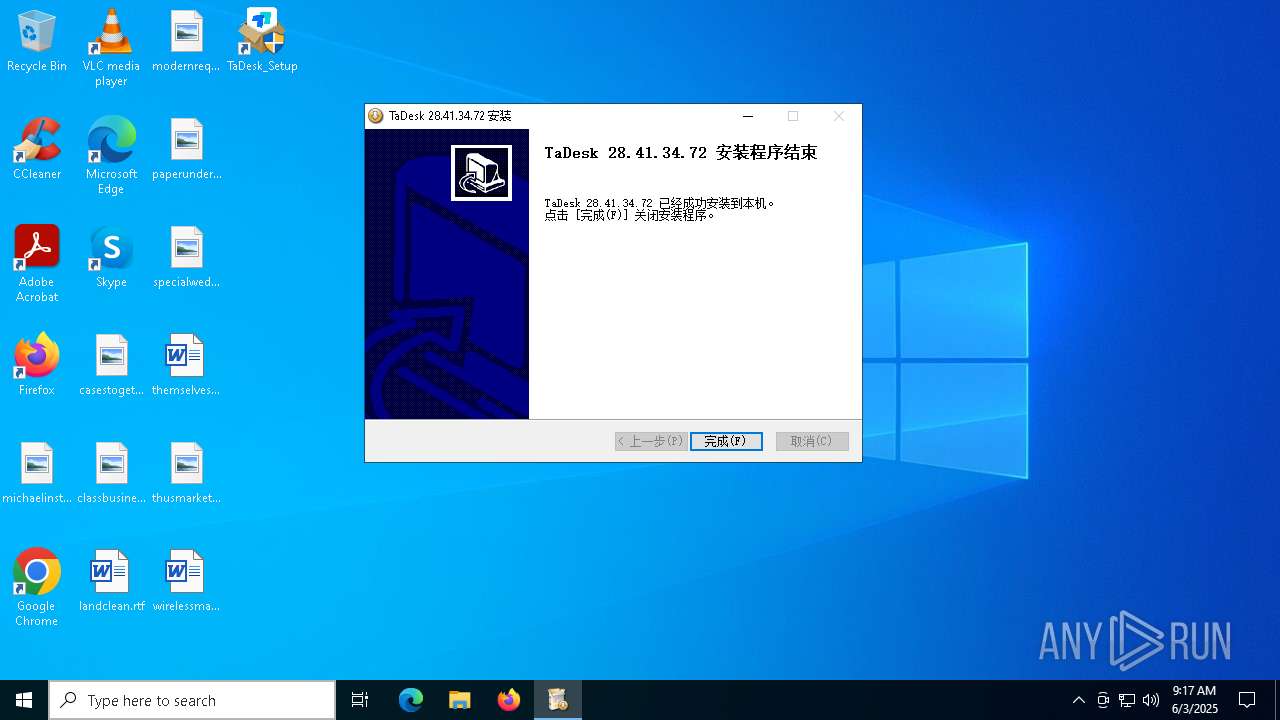Click the Meet Now tray icon
The height and width of the screenshot is (720, 1280).
click(1103, 700)
